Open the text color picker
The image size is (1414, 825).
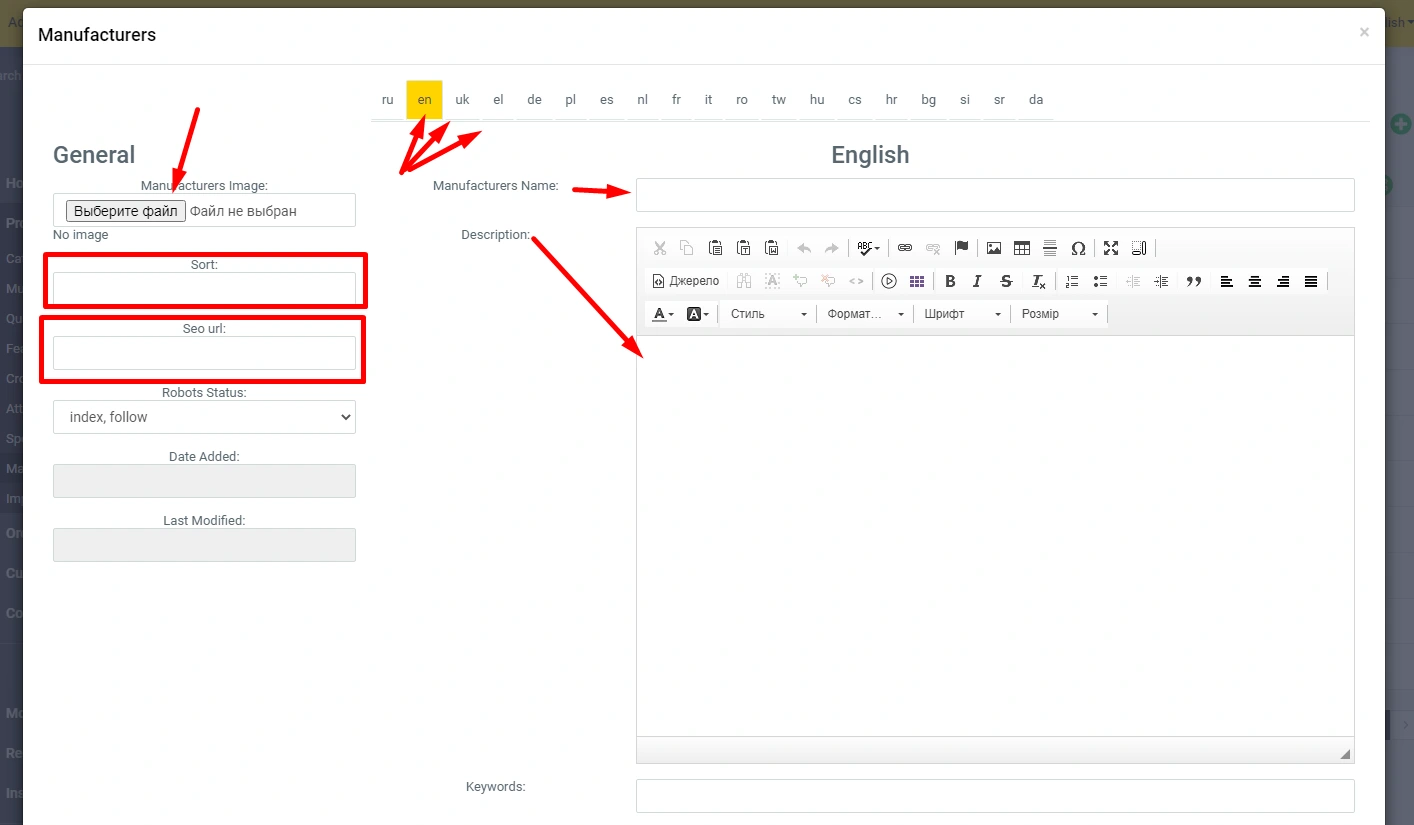tap(663, 314)
